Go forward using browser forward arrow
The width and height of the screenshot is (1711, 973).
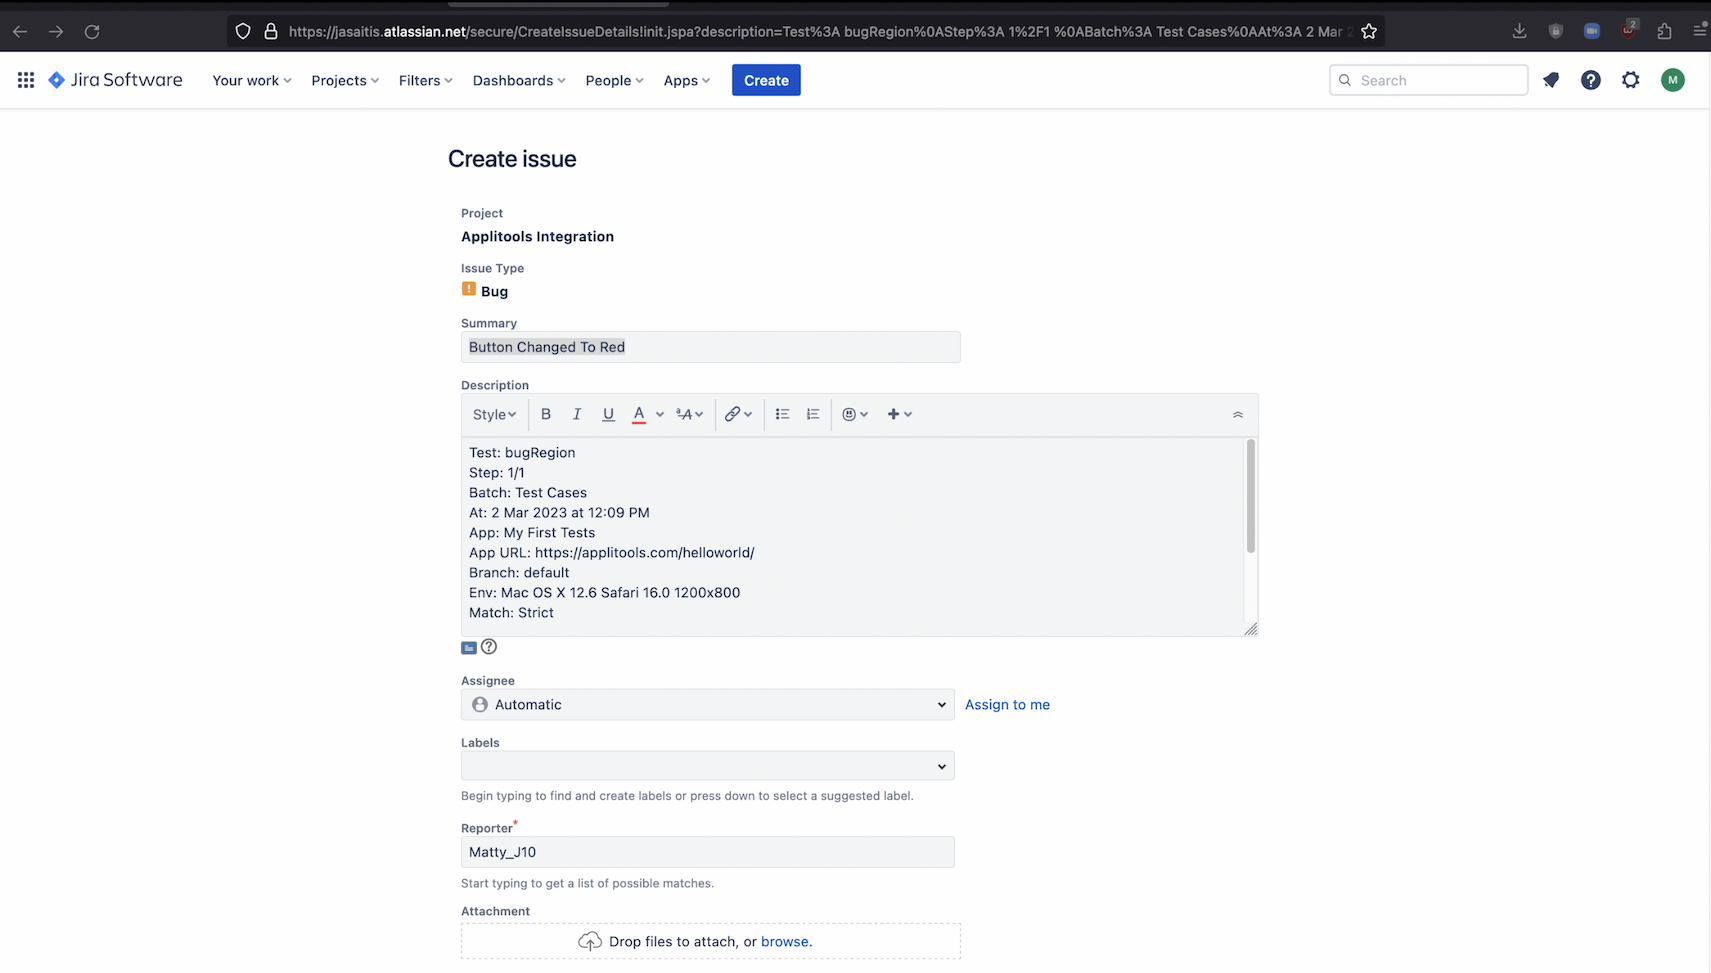coord(56,31)
